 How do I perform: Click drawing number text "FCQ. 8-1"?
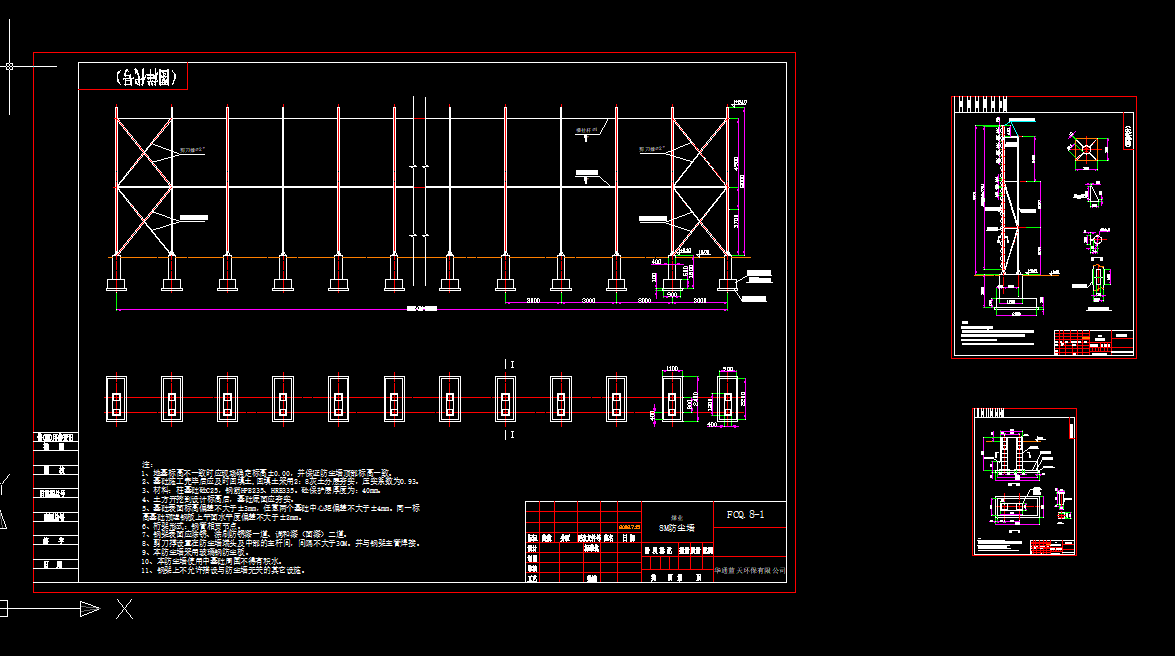point(745,514)
